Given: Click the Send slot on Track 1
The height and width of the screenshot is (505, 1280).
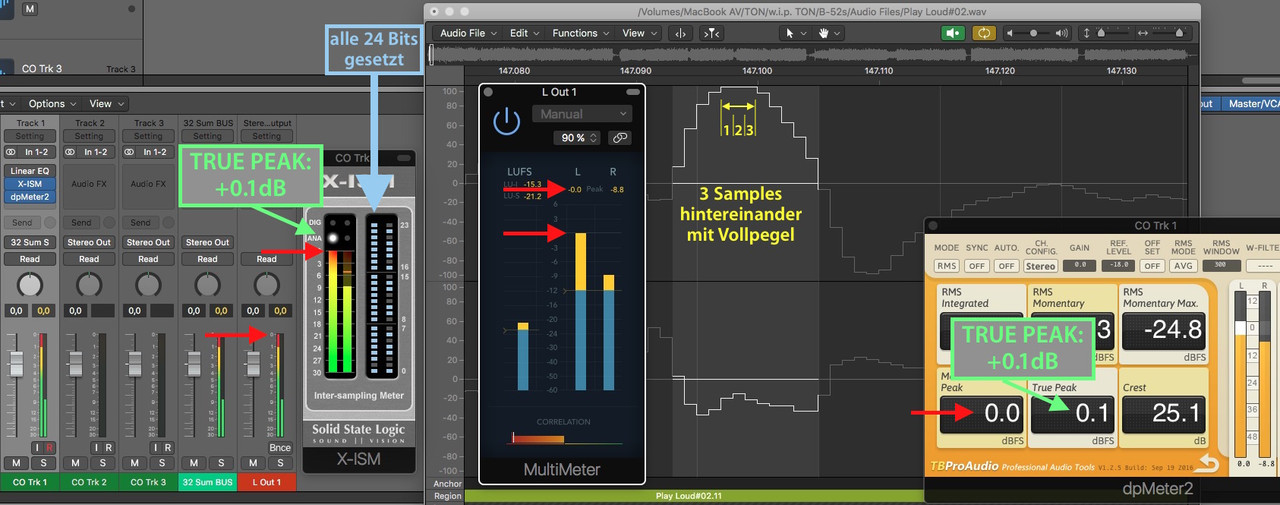Looking at the screenshot, I should click(x=22, y=223).
